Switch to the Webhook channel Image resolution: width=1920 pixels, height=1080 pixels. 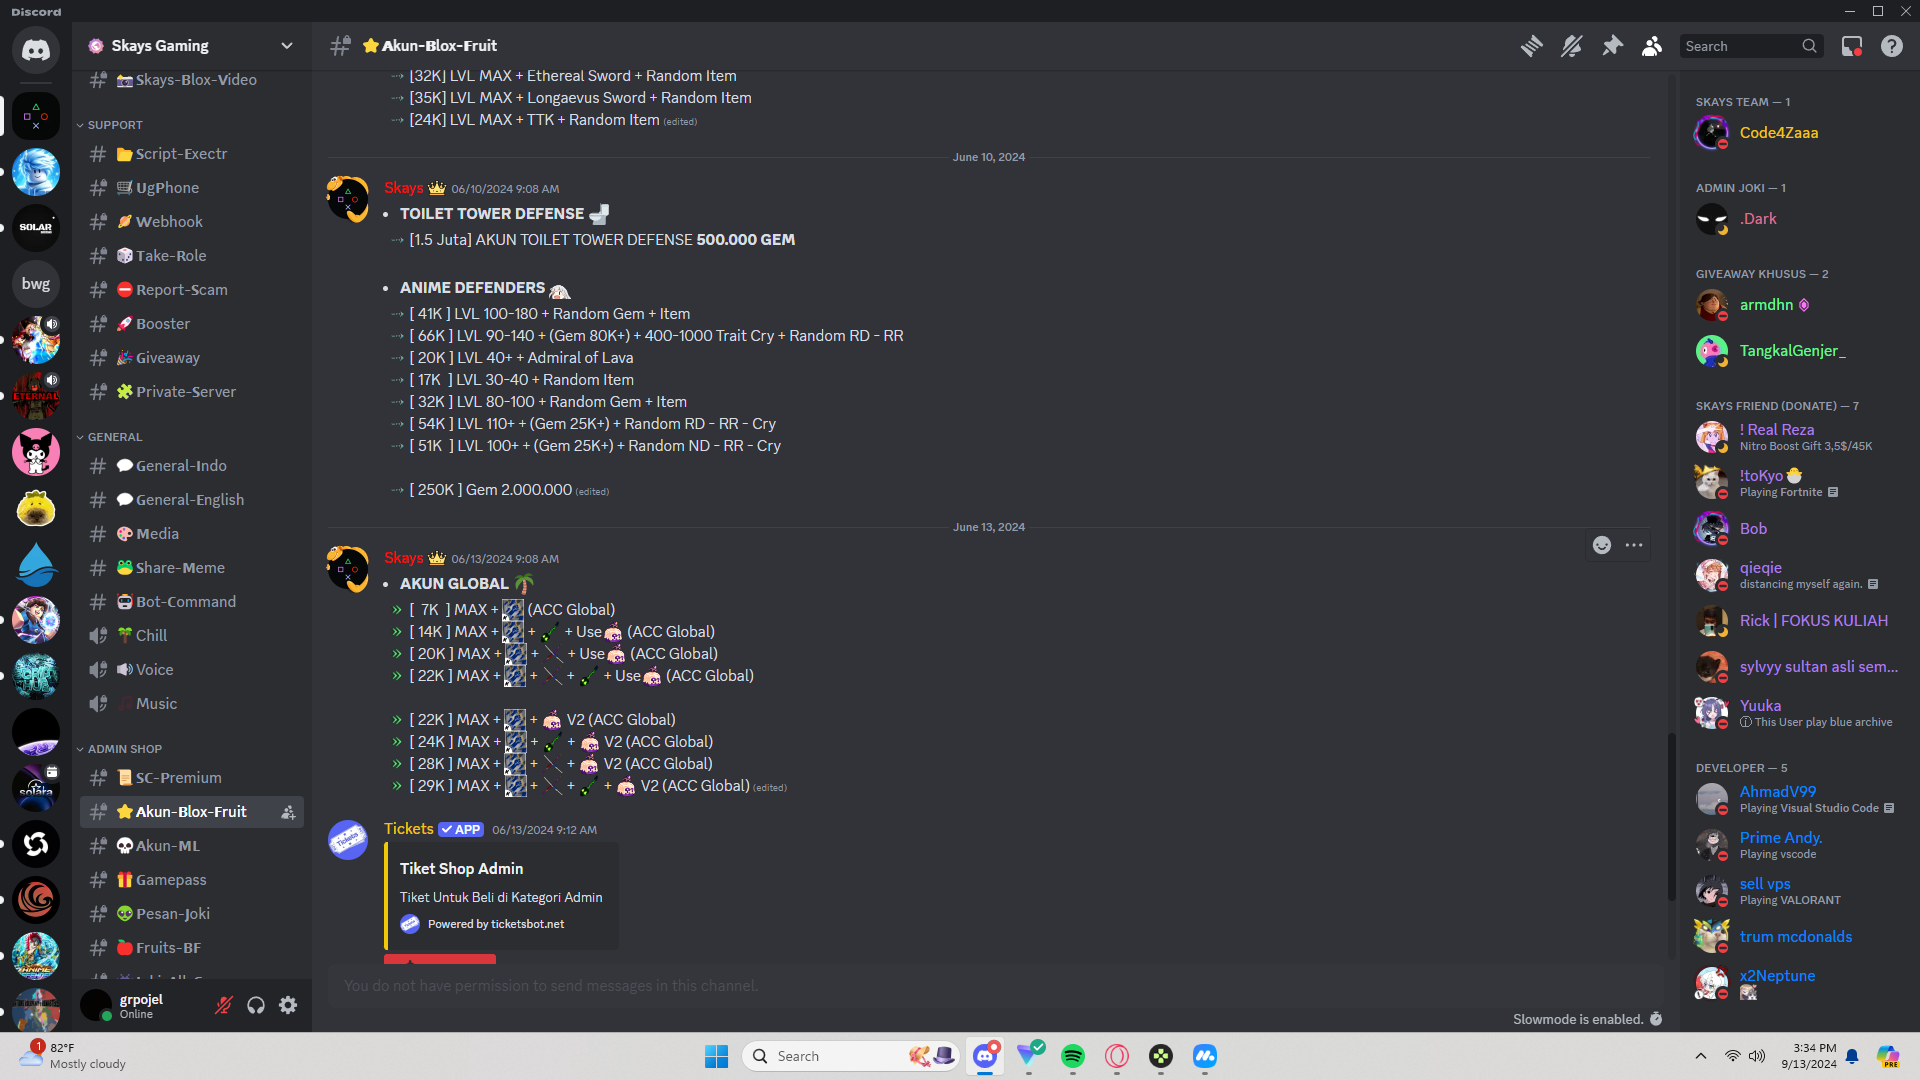(x=192, y=222)
